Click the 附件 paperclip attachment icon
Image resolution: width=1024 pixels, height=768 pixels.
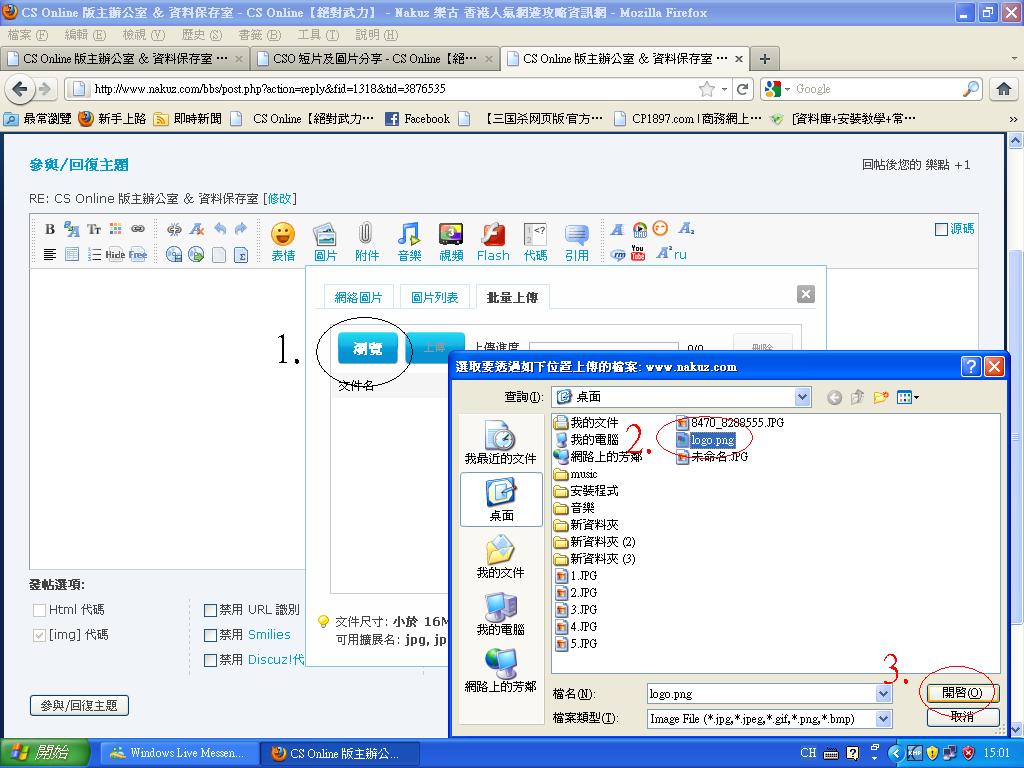(x=367, y=241)
